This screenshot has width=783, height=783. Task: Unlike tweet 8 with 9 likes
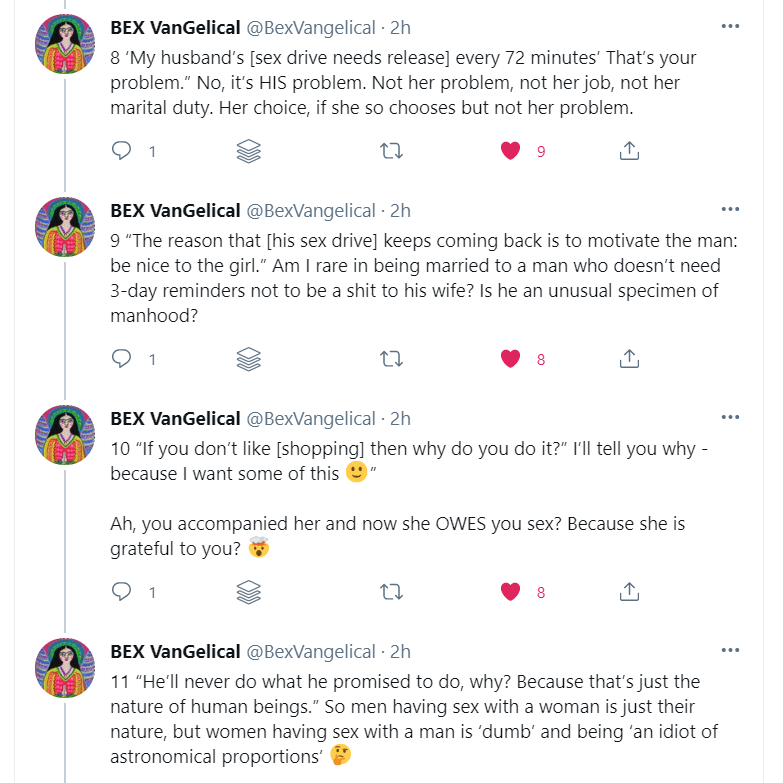511,151
